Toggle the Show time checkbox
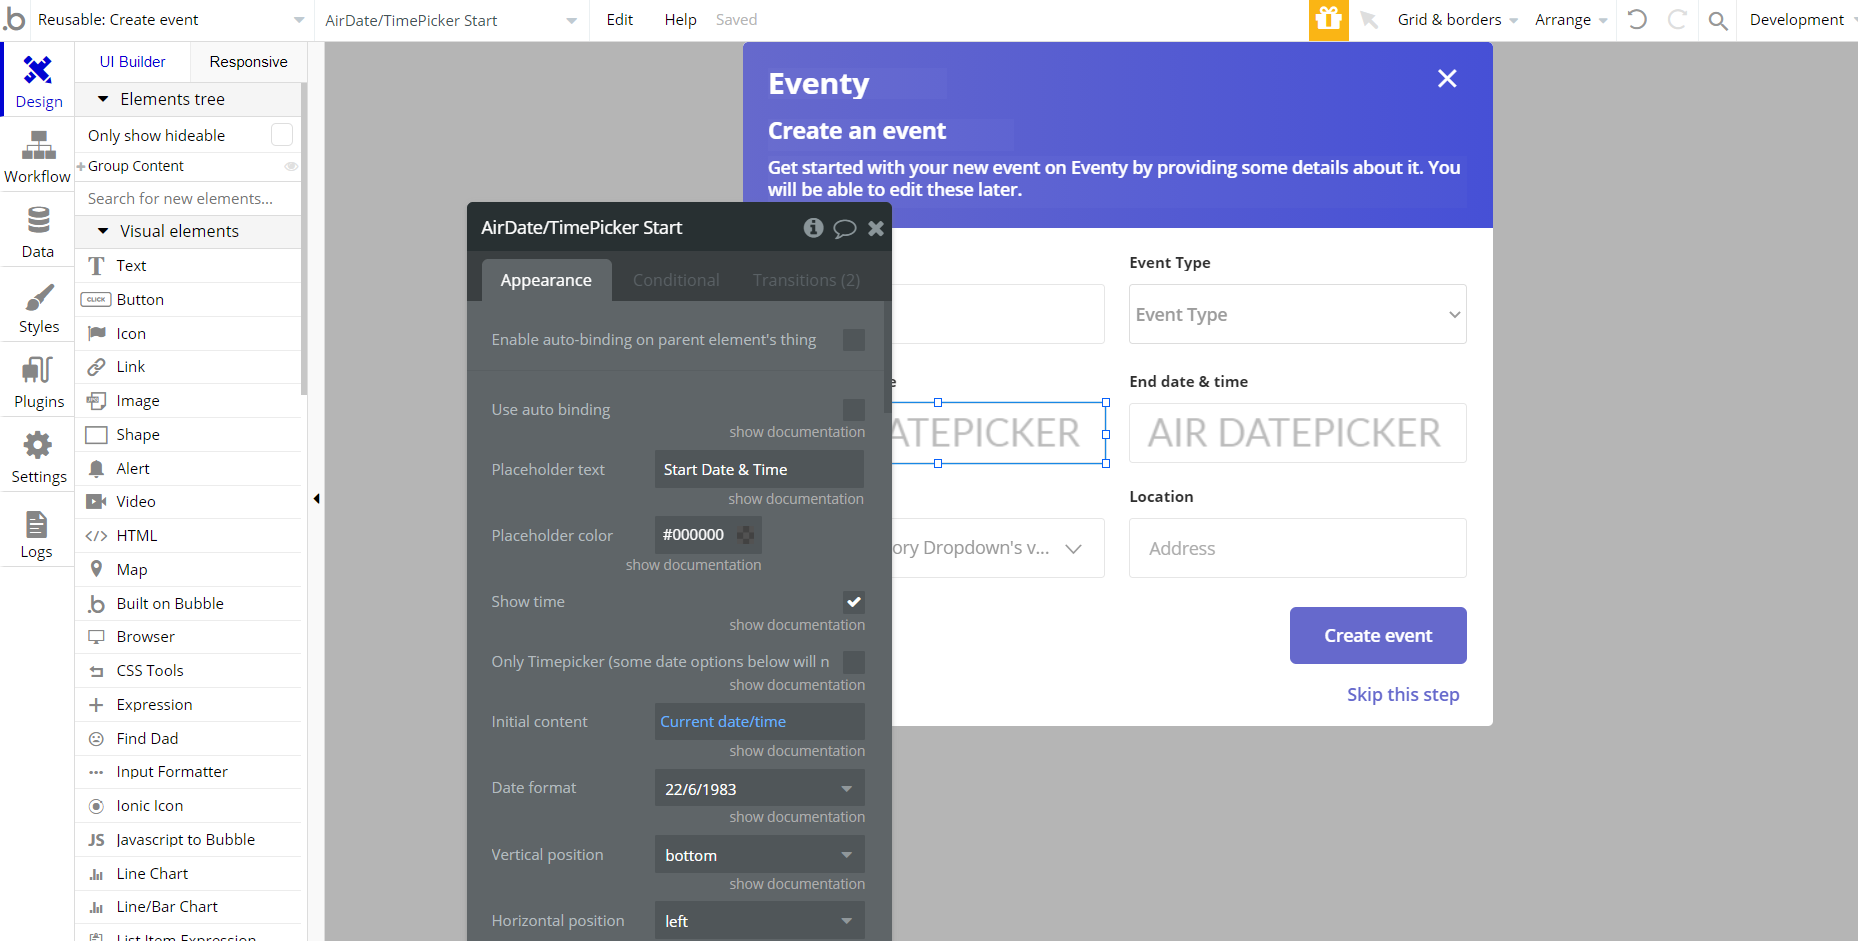Viewport: 1858px width, 941px height. pos(853,602)
